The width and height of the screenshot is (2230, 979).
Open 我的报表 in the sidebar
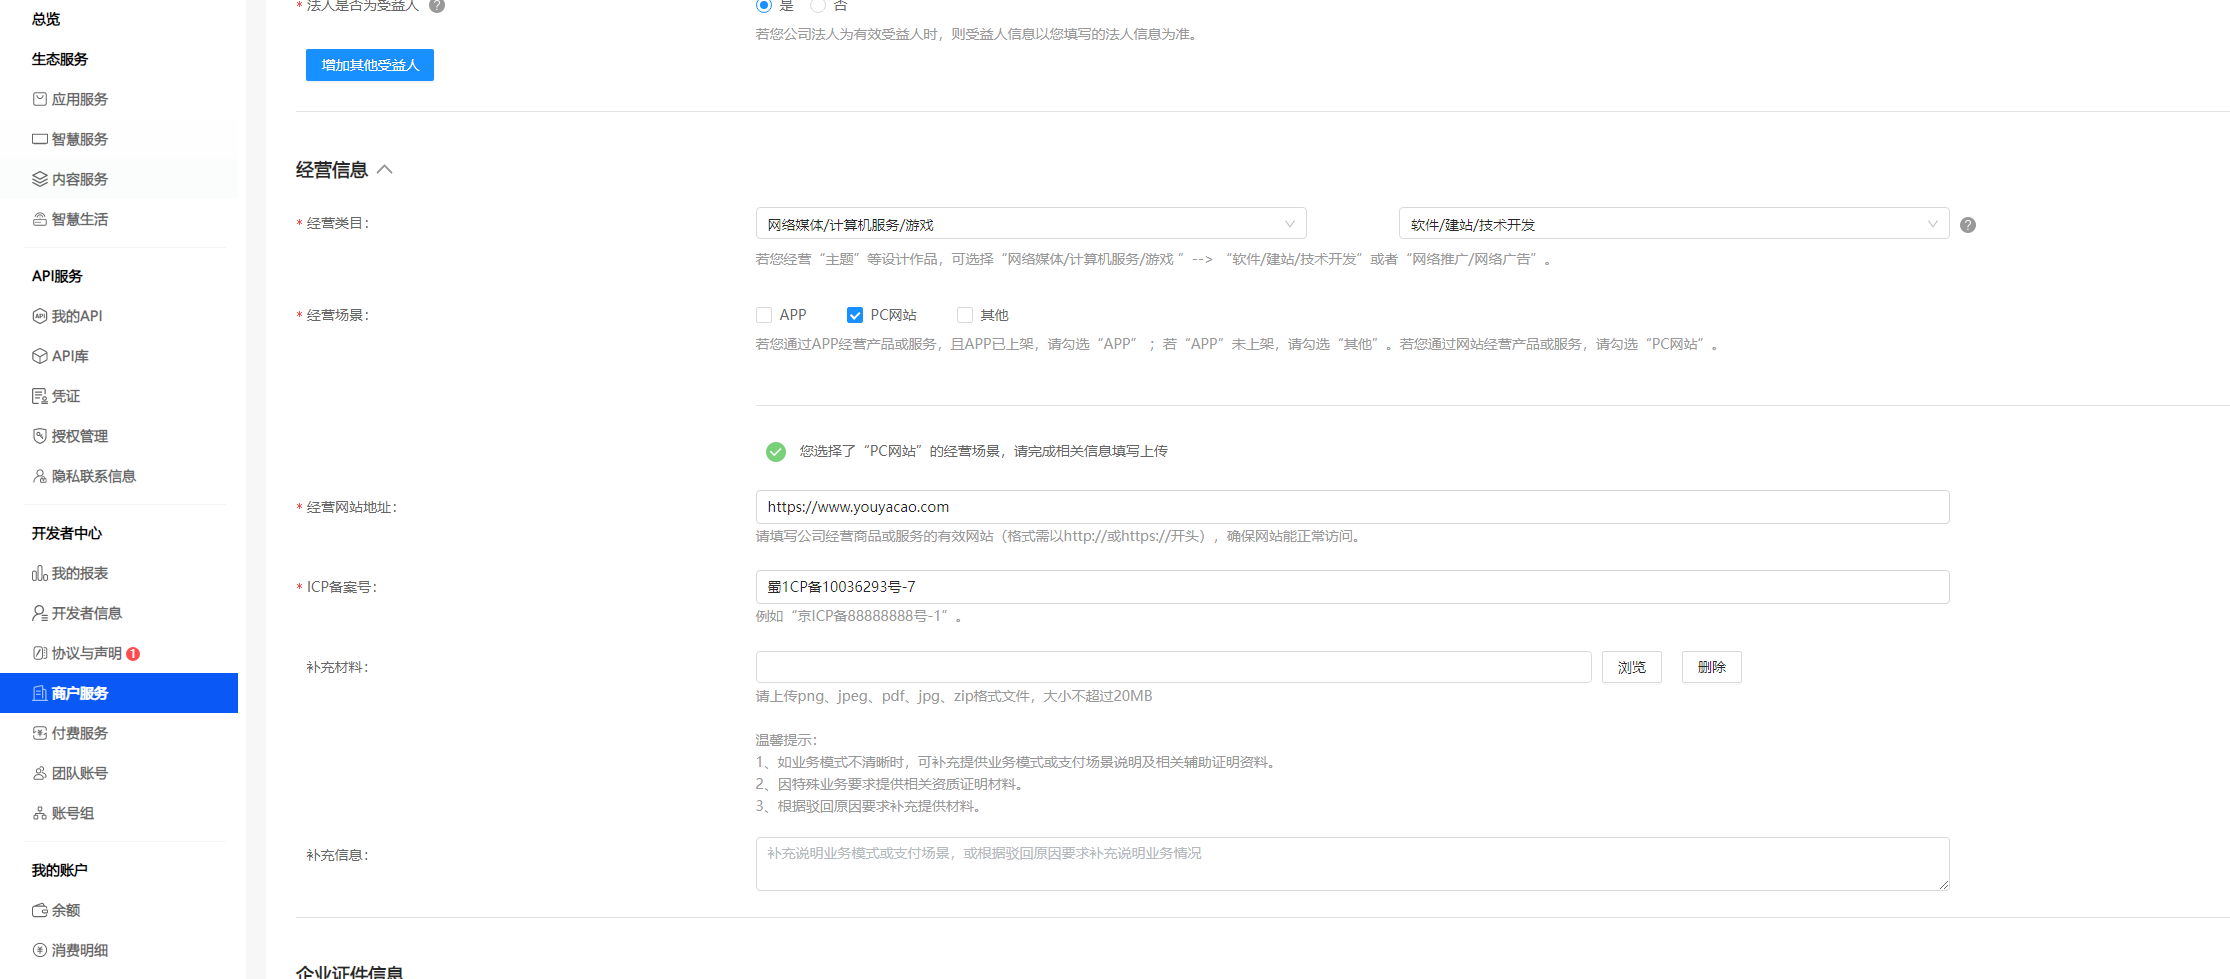point(119,573)
